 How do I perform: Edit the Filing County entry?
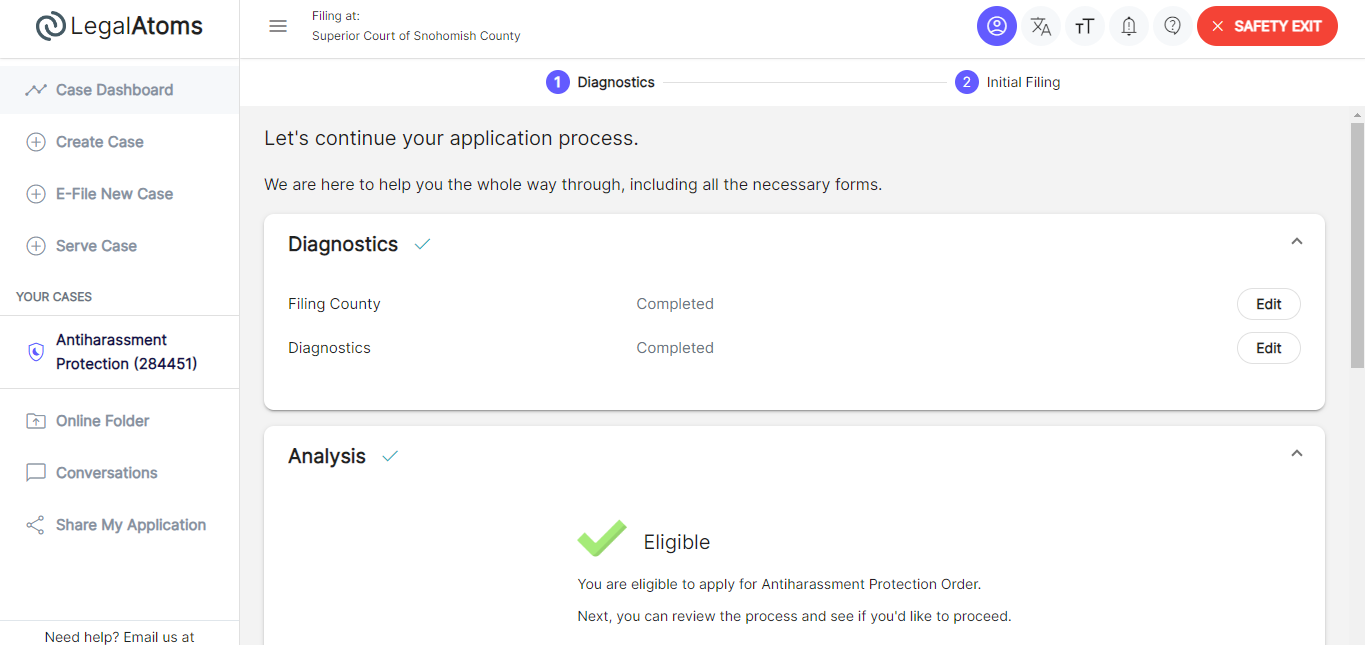[1269, 304]
